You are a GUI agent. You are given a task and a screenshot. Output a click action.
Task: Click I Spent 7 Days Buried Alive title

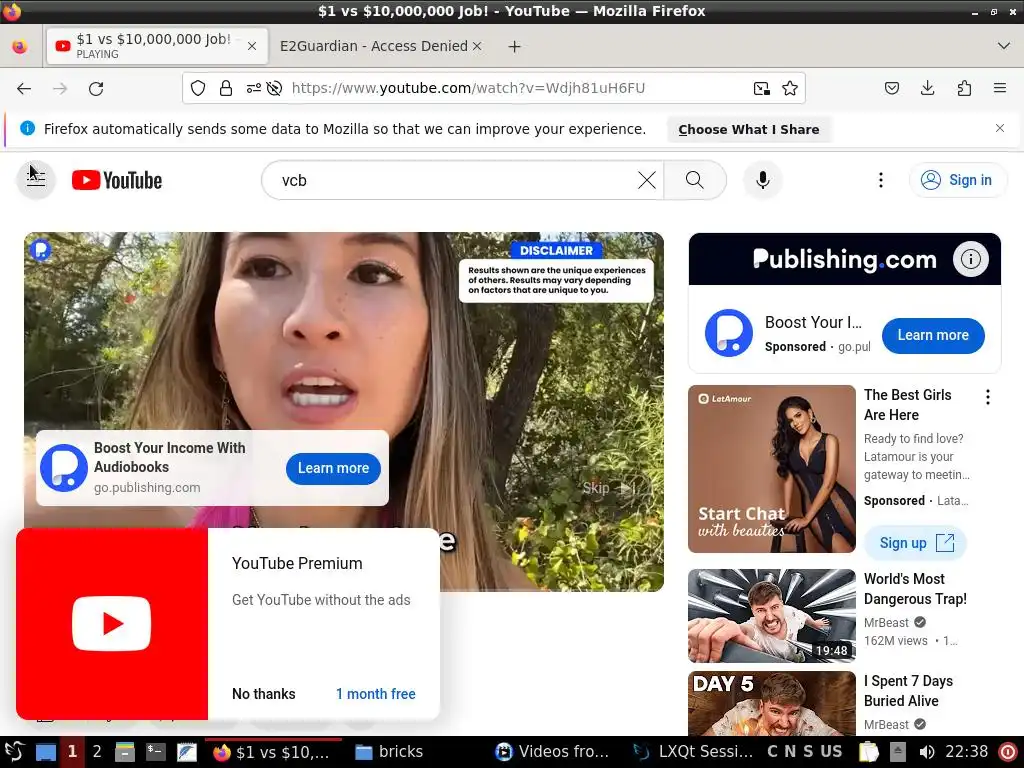pyautogui.click(x=908, y=691)
